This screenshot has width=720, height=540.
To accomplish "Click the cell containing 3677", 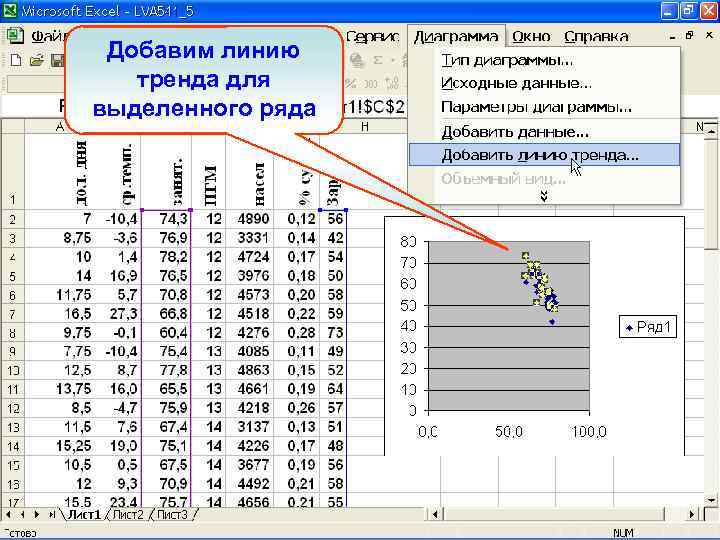I will point(249,465).
